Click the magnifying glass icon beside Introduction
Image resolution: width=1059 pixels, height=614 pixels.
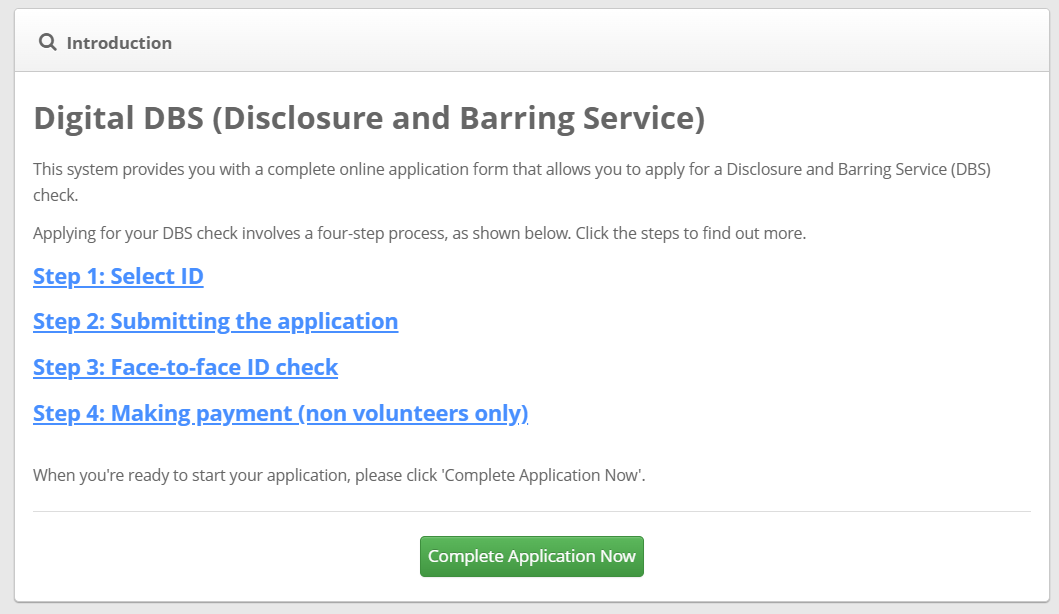(47, 43)
